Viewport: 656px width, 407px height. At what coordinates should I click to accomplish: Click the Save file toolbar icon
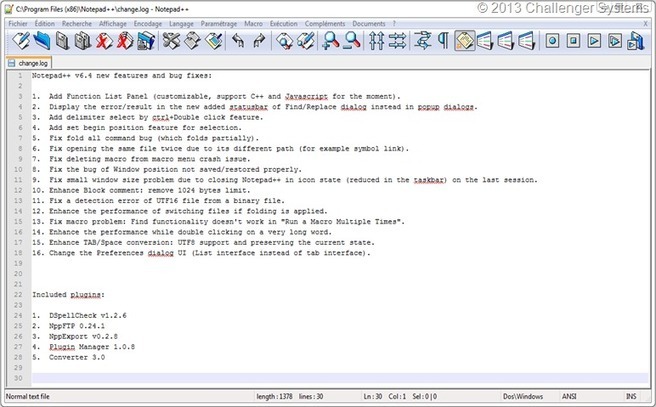[61, 41]
